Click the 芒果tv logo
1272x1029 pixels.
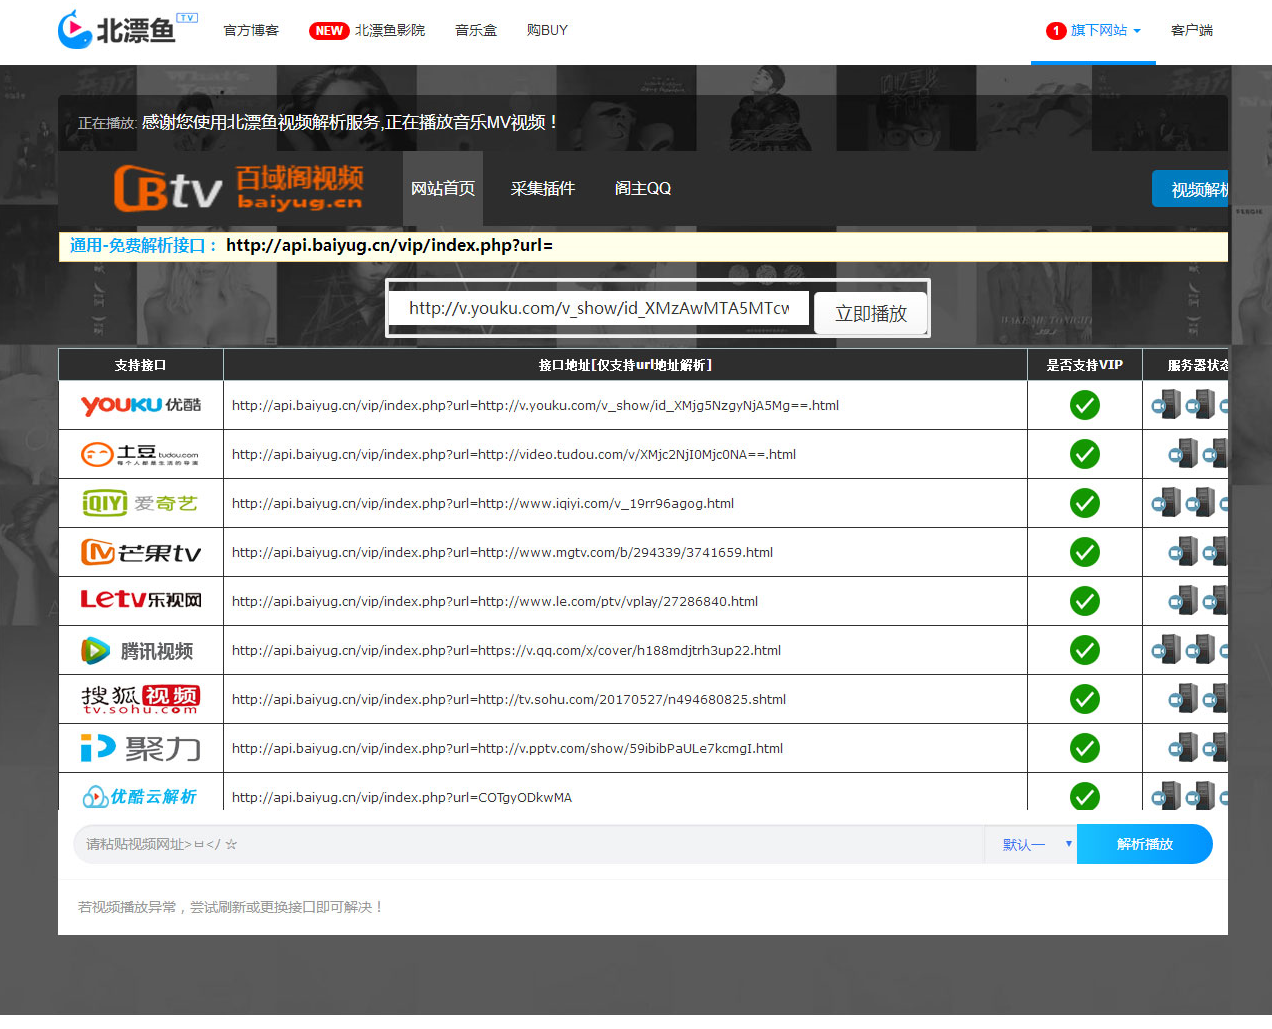(x=141, y=552)
